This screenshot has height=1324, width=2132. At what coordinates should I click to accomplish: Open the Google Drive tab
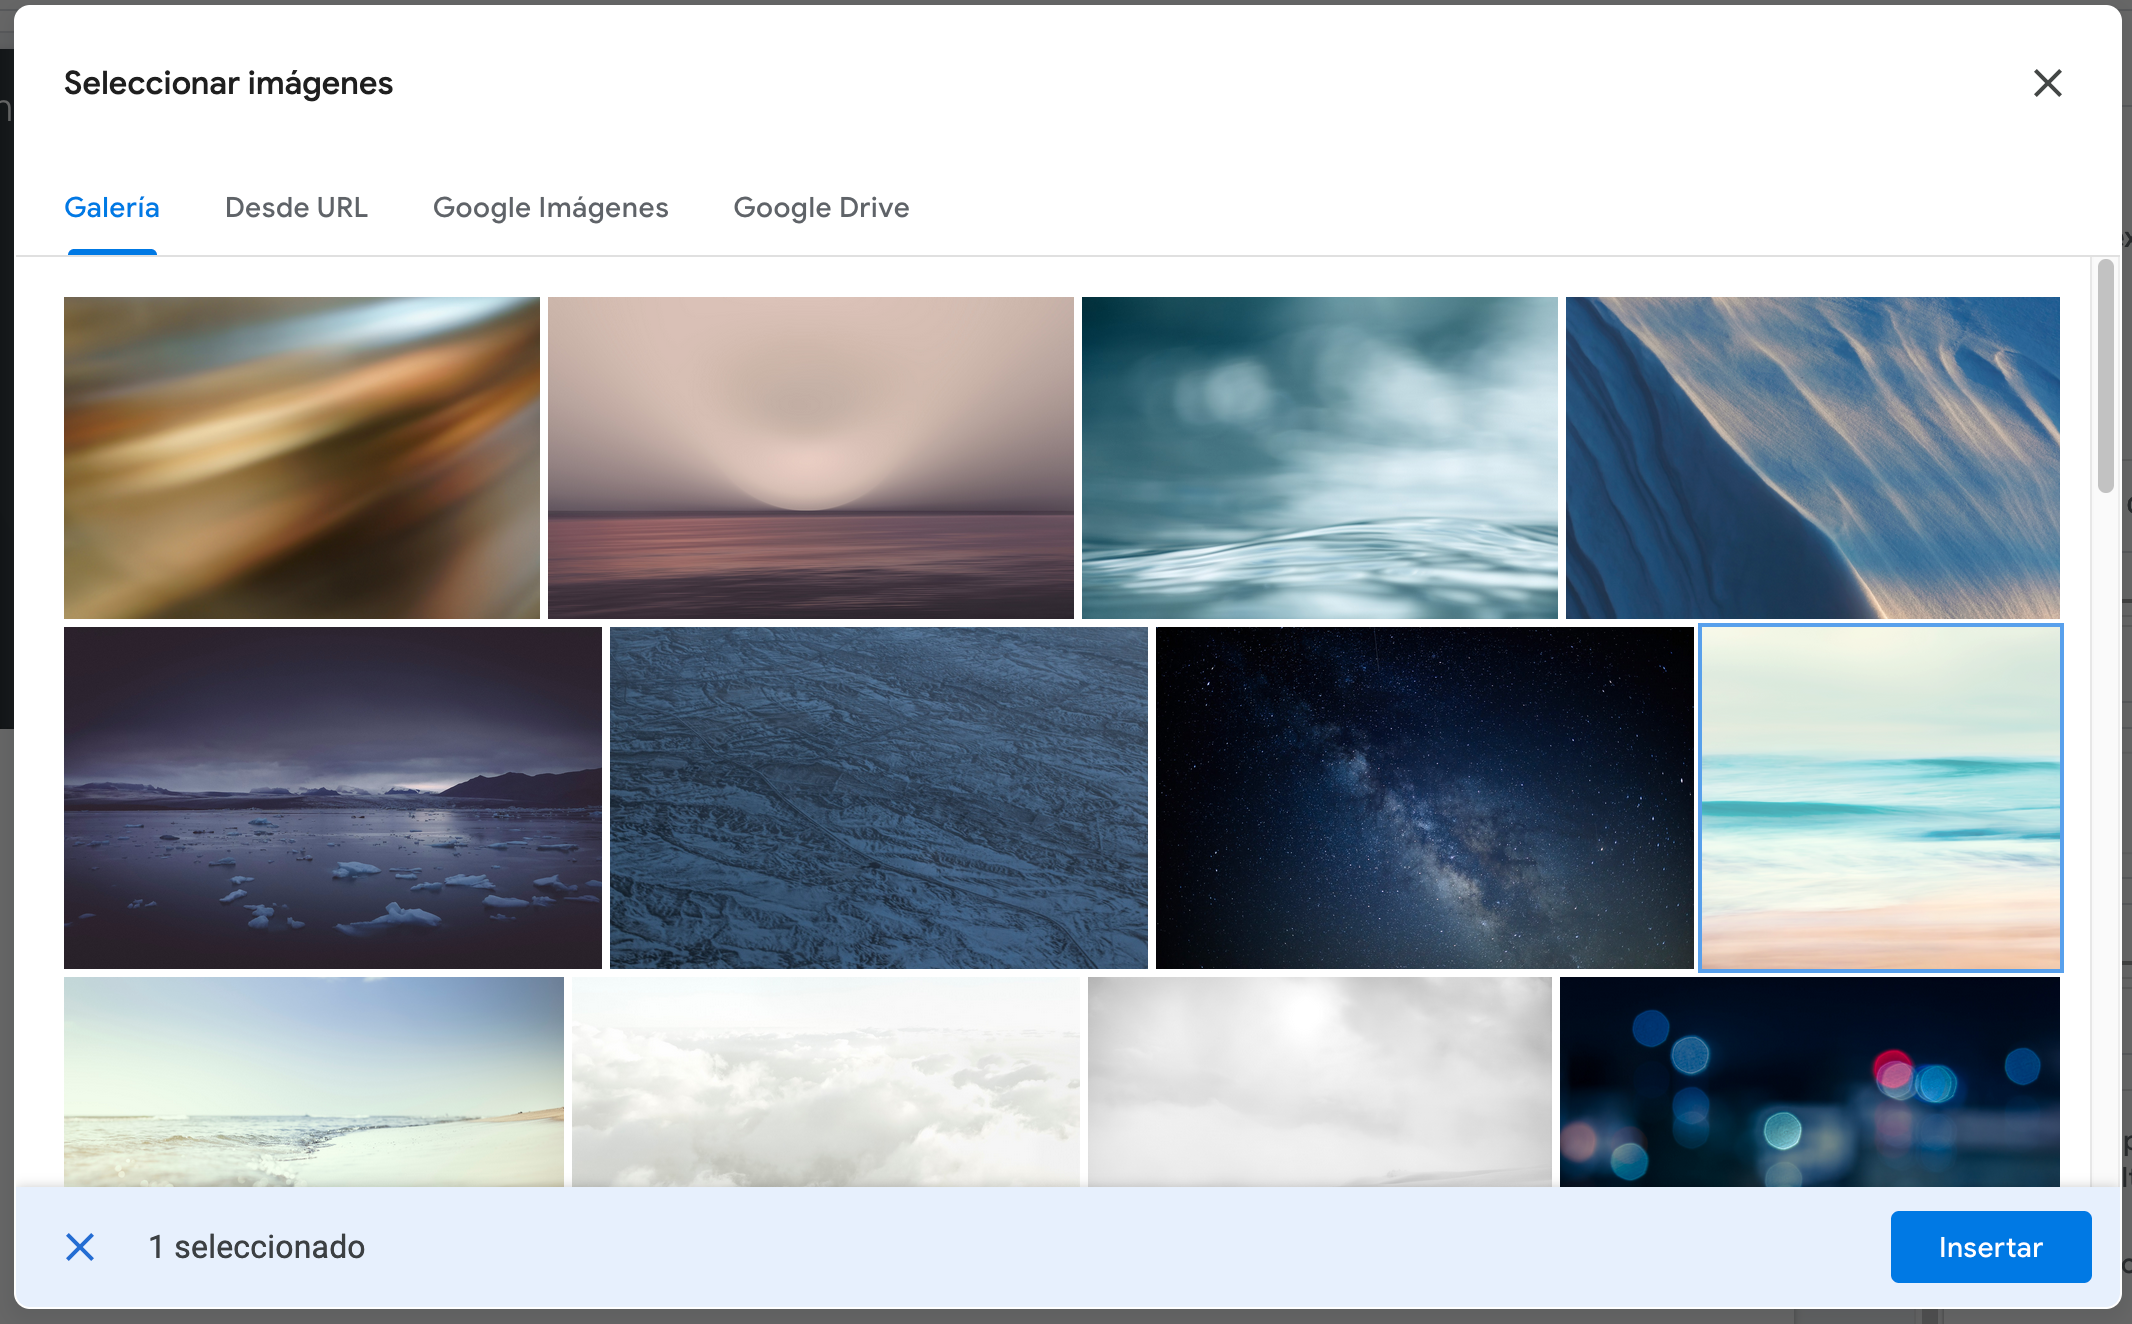click(821, 207)
